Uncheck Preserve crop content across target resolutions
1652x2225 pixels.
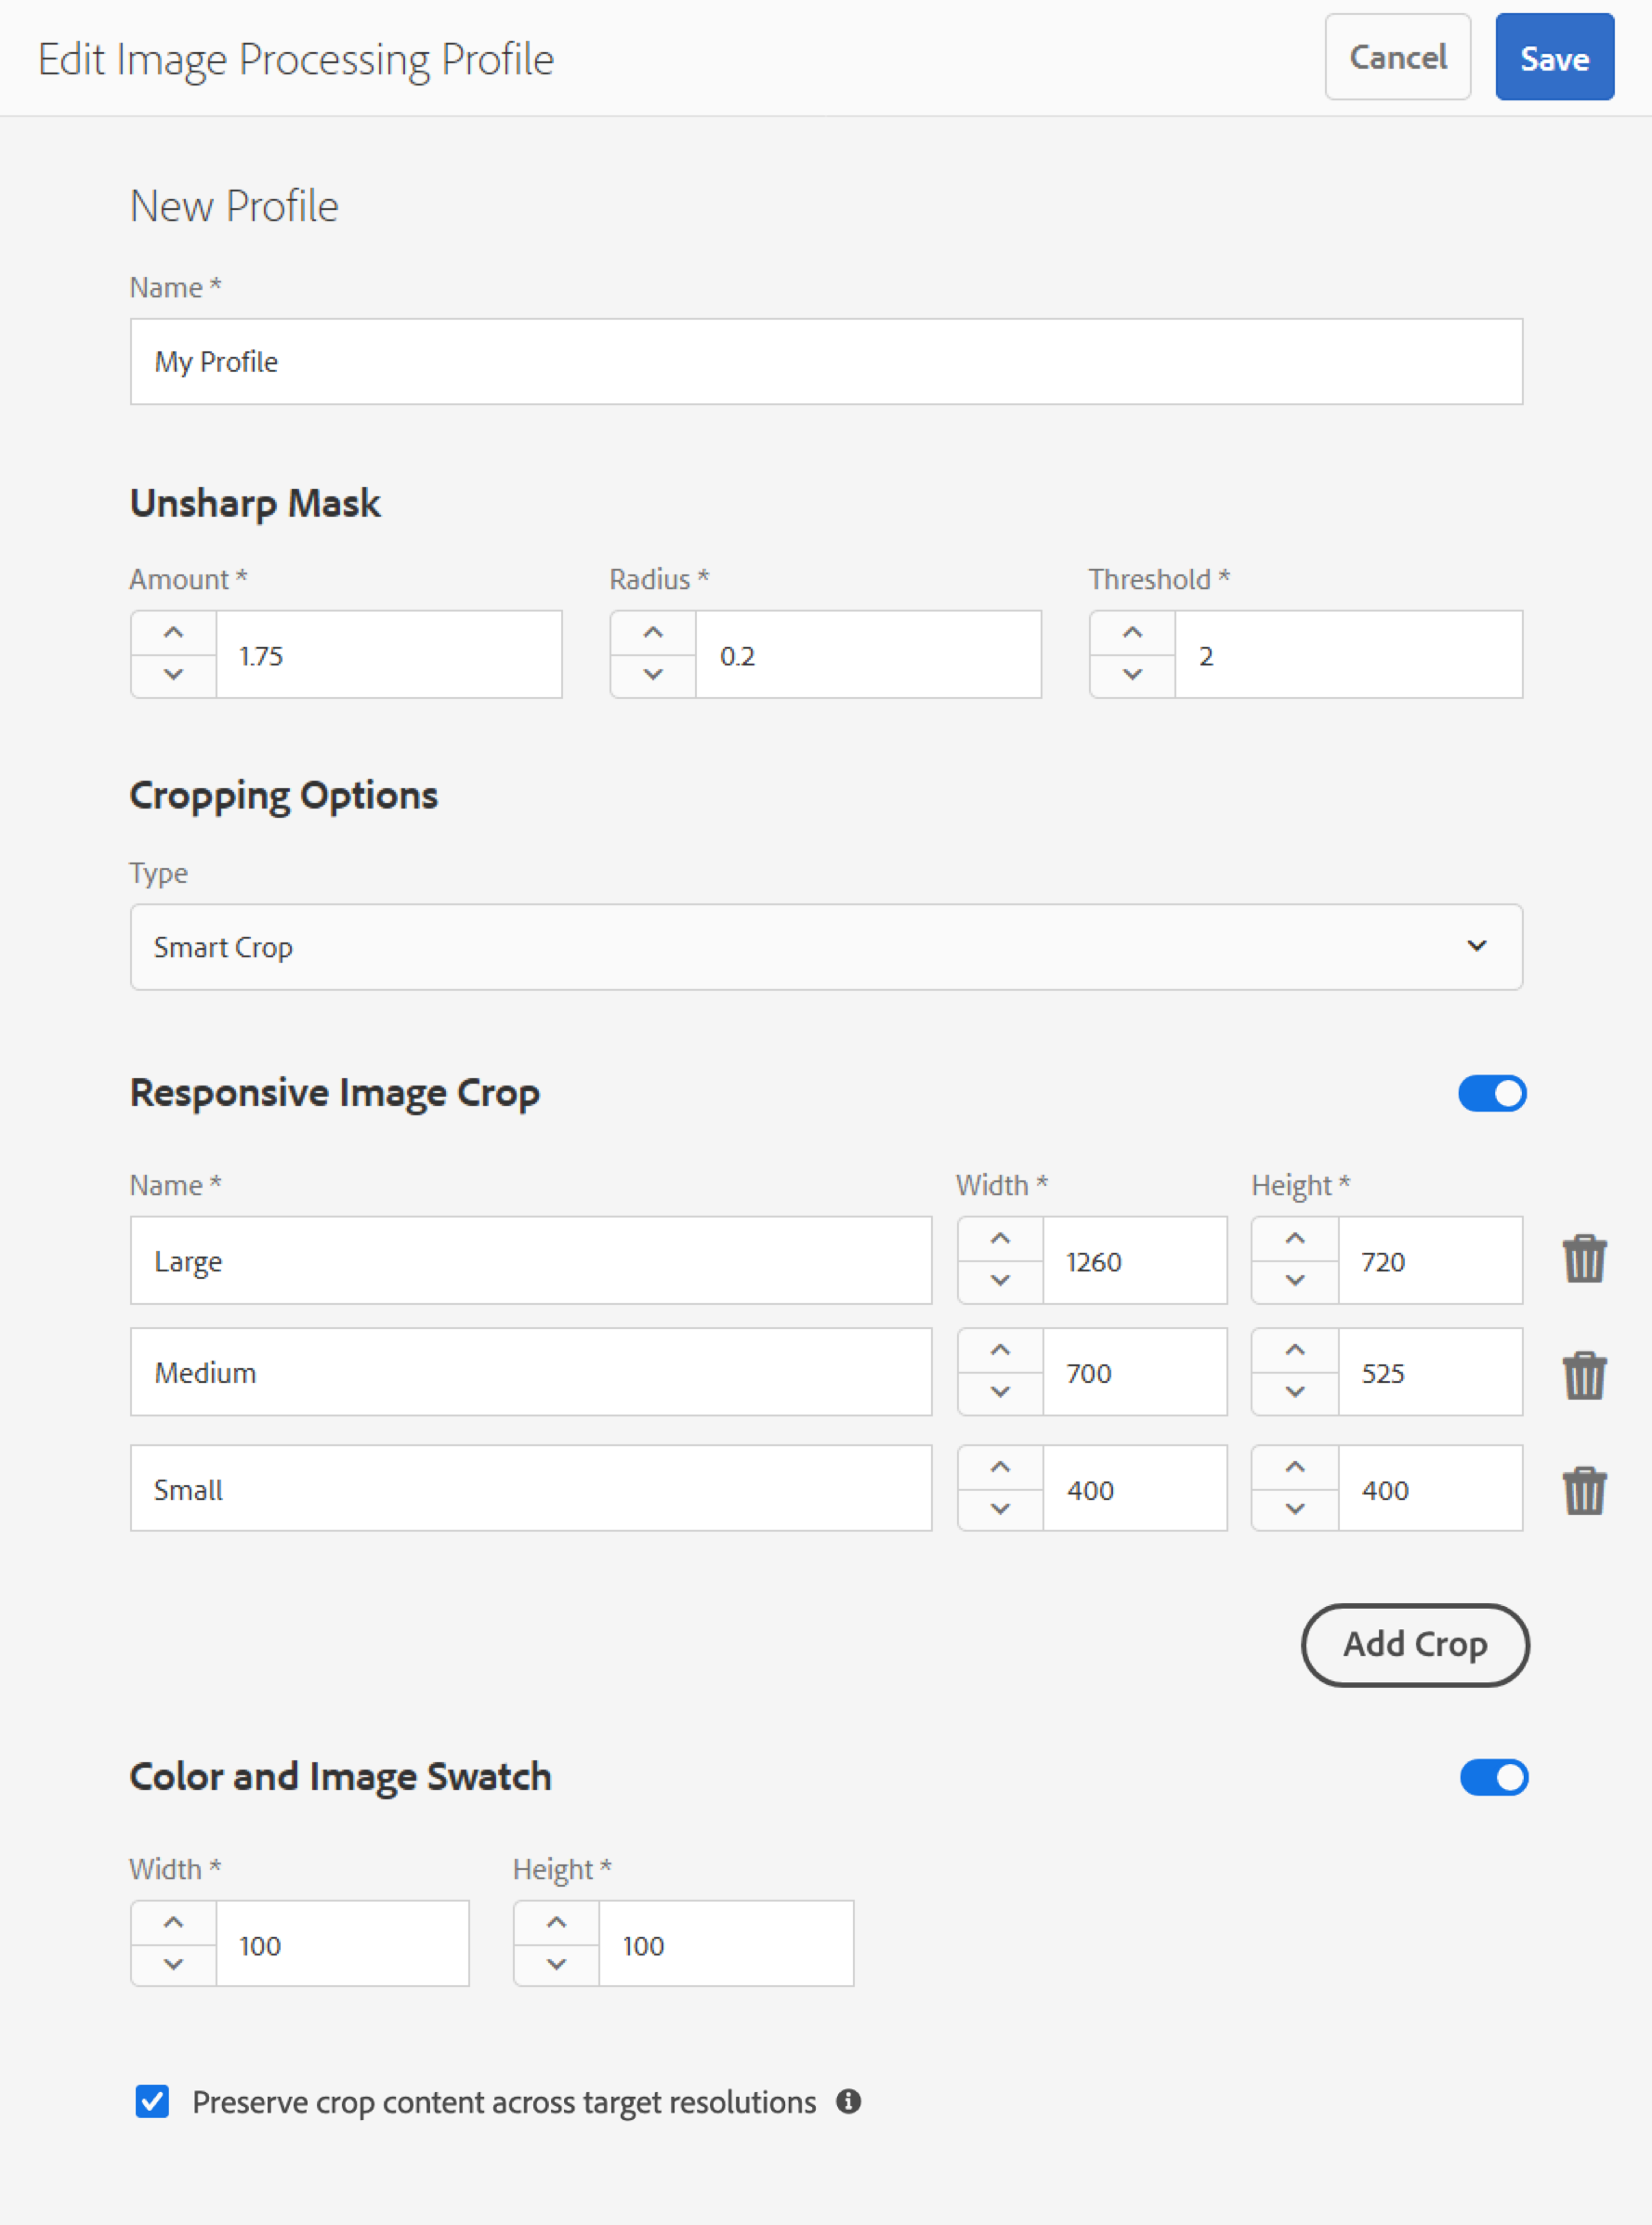152,2101
